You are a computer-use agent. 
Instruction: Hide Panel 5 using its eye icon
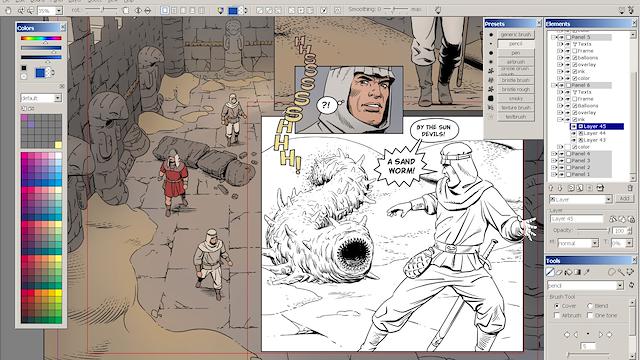(x=561, y=37)
